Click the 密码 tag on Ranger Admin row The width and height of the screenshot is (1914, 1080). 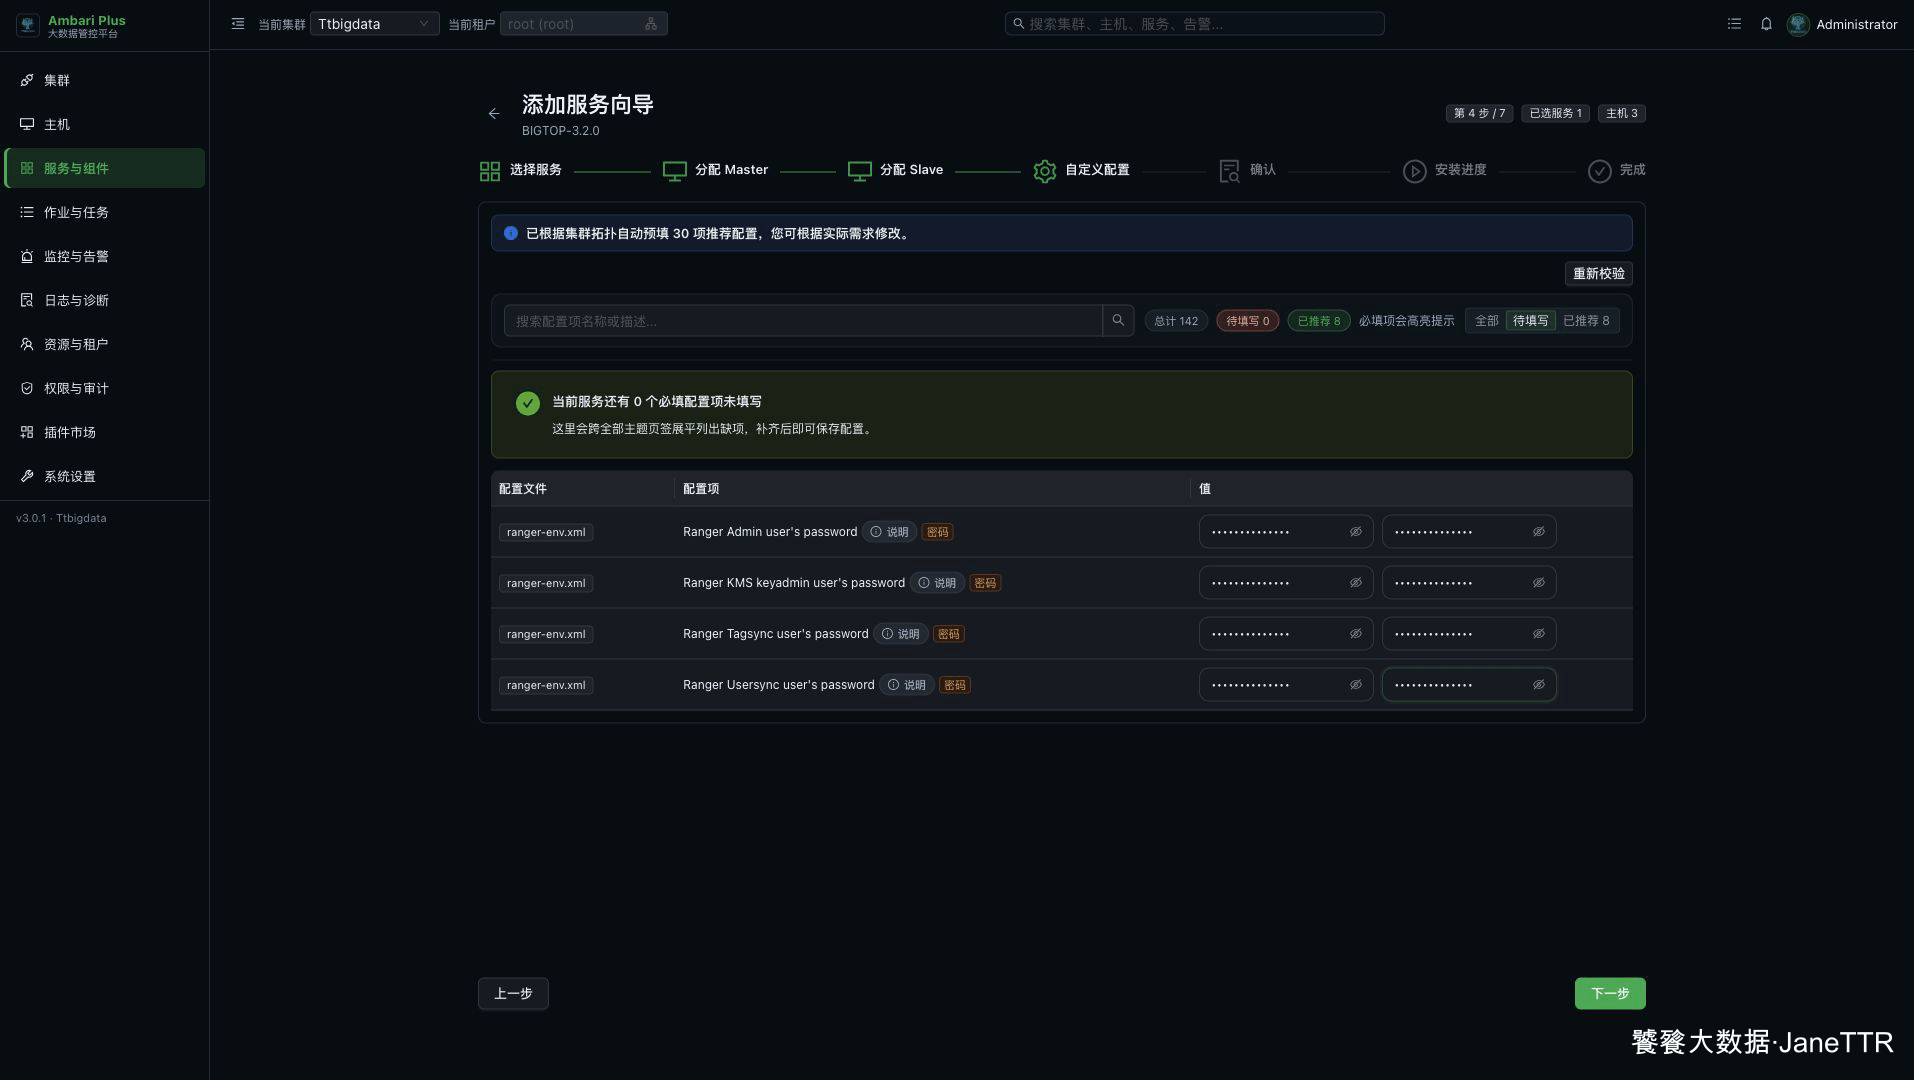(938, 532)
